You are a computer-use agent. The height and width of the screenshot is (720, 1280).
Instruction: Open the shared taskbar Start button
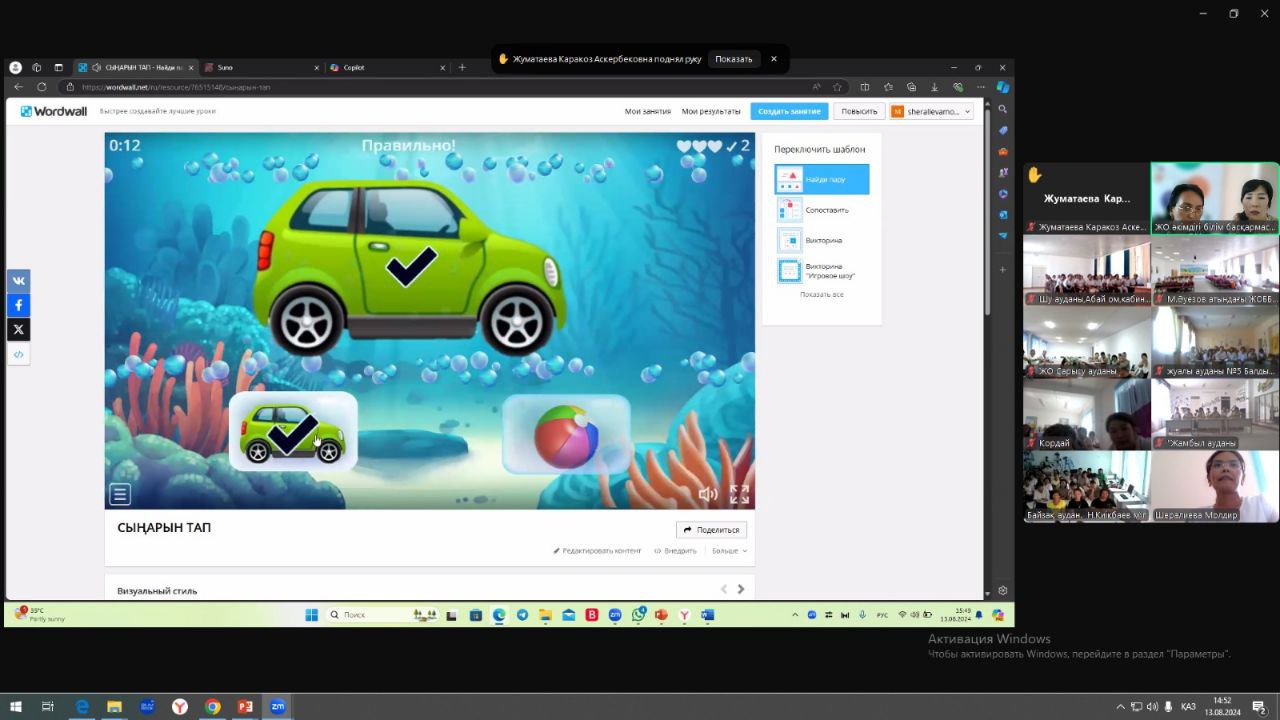click(311, 615)
